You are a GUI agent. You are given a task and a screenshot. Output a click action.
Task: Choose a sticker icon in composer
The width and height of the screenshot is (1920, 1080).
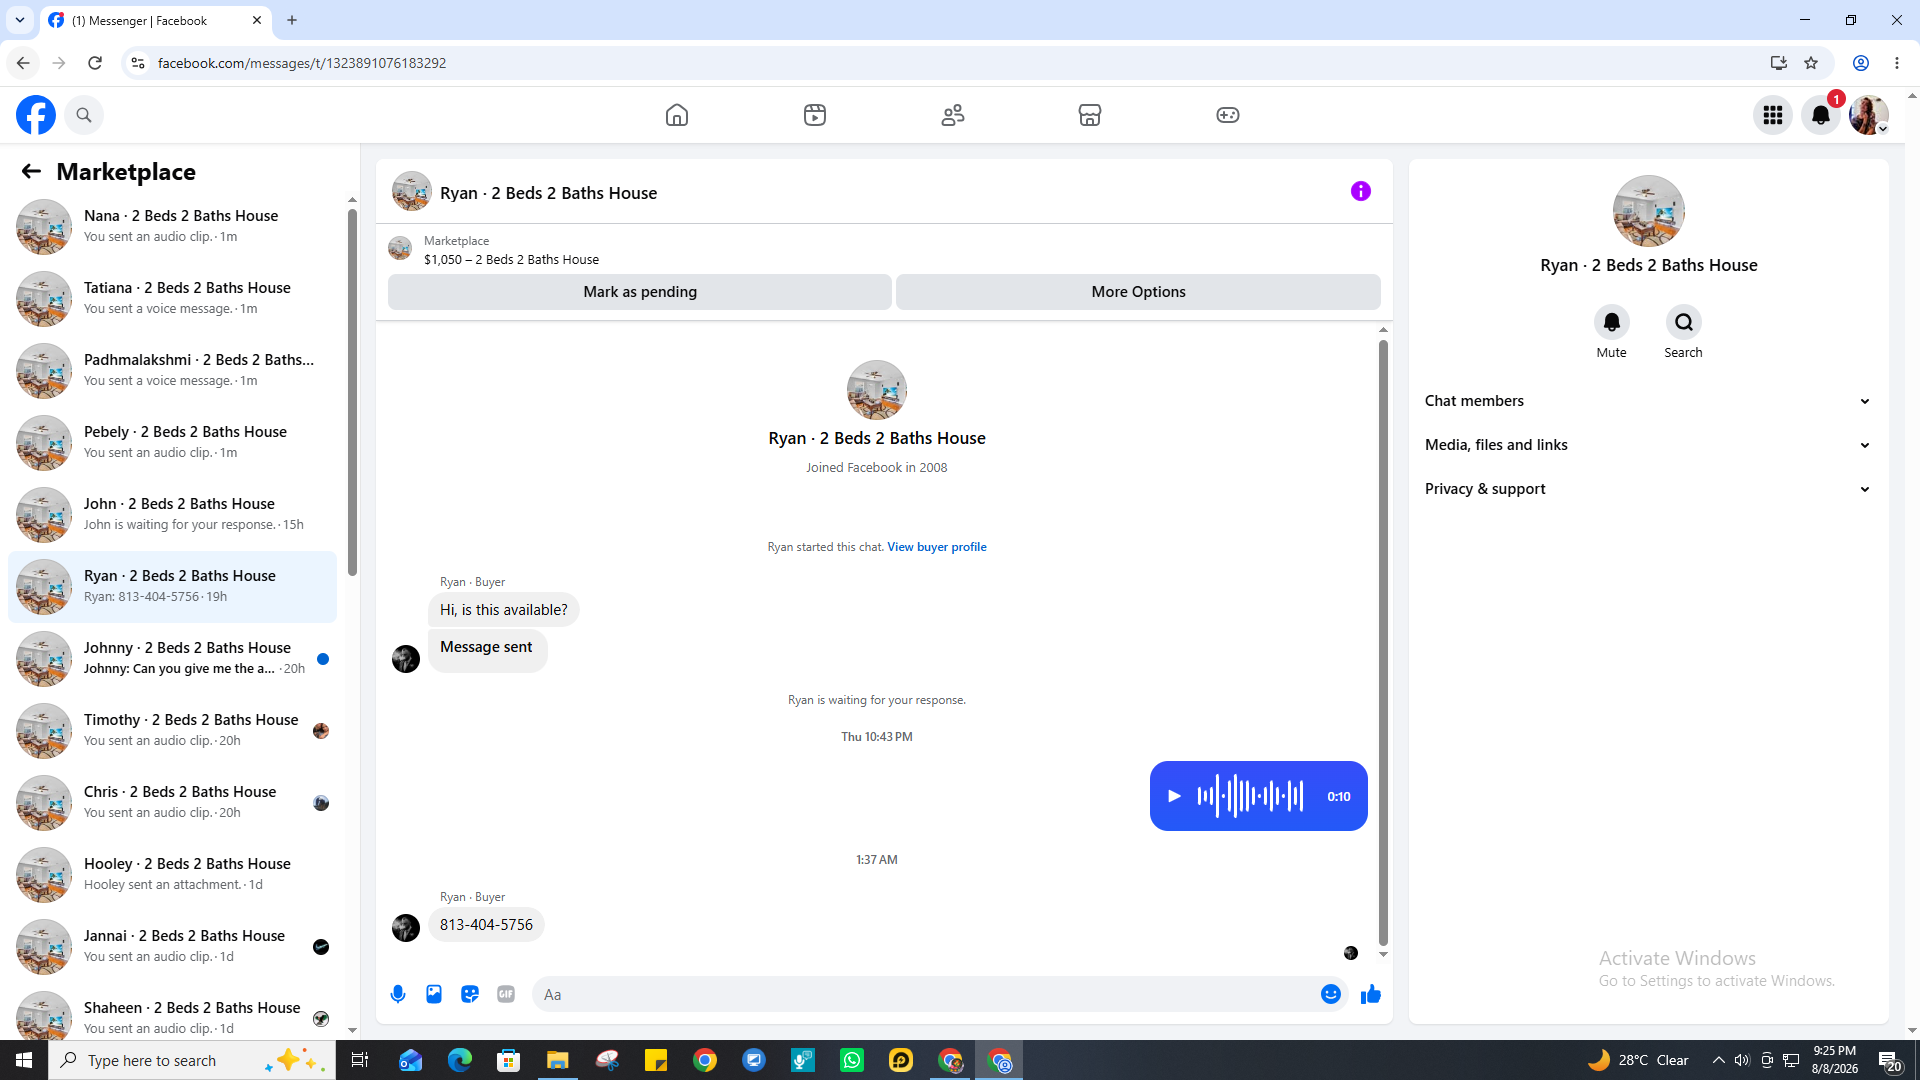click(470, 994)
